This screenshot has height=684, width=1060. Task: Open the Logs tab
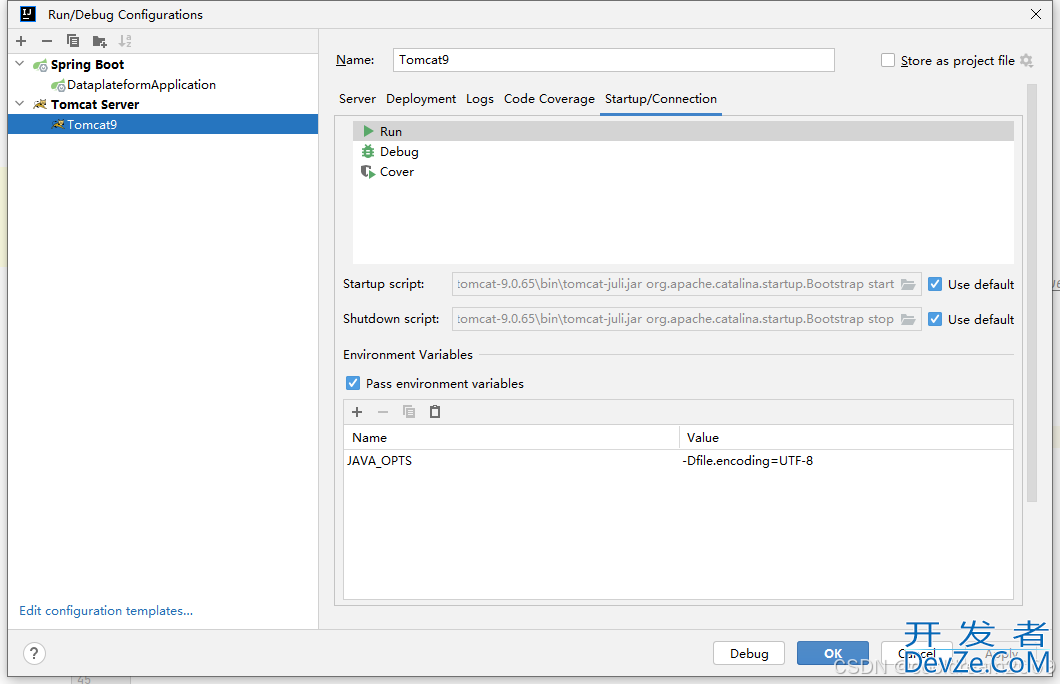click(480, 99)
